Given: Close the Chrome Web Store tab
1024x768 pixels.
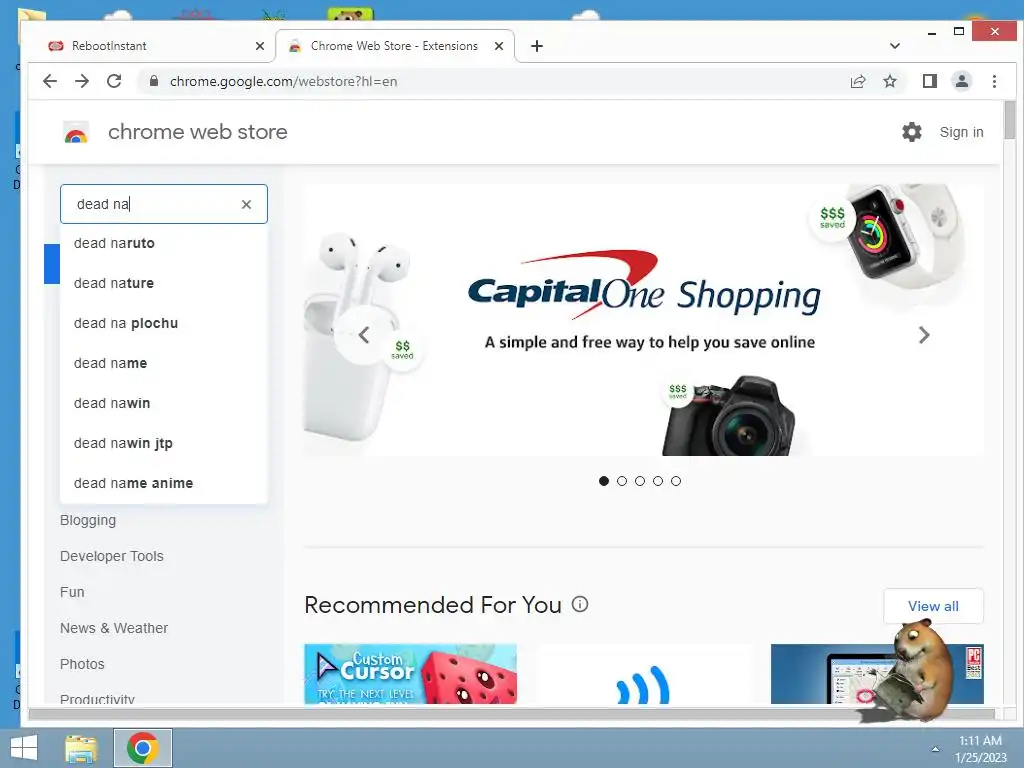Looking at the screenshot, I should coord(499,46).
